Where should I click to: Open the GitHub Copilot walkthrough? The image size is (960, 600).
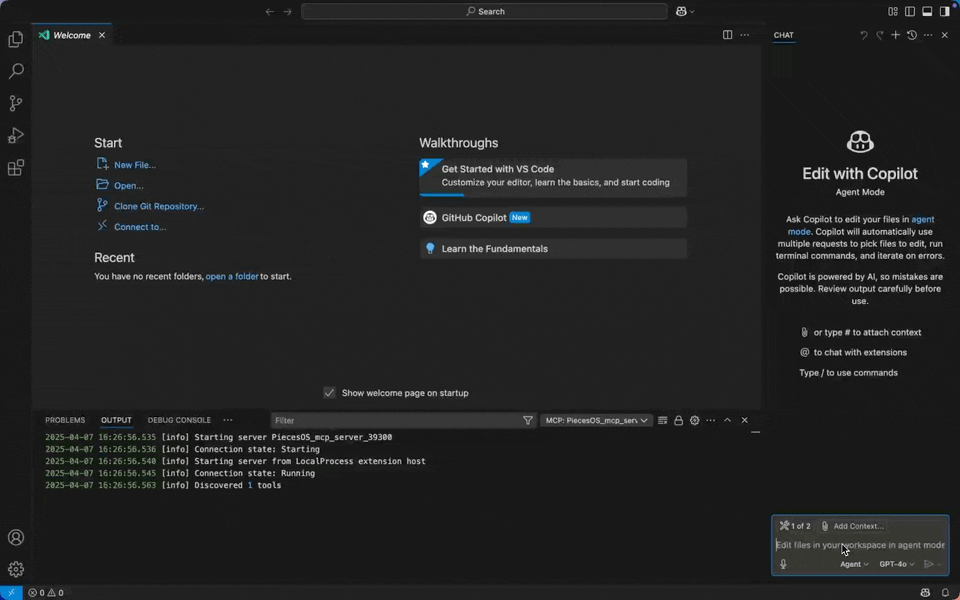click(x=553, y=217)
